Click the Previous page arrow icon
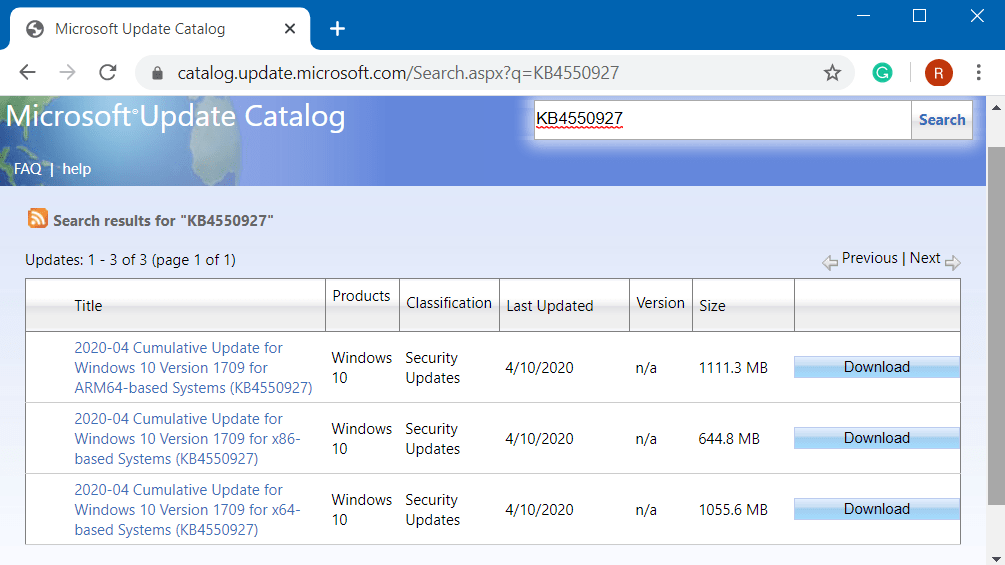 [x=830, y=263]
